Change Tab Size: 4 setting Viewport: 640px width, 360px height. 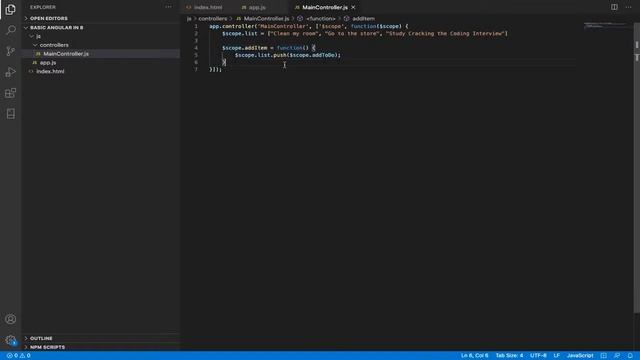[x=509, y=356]
